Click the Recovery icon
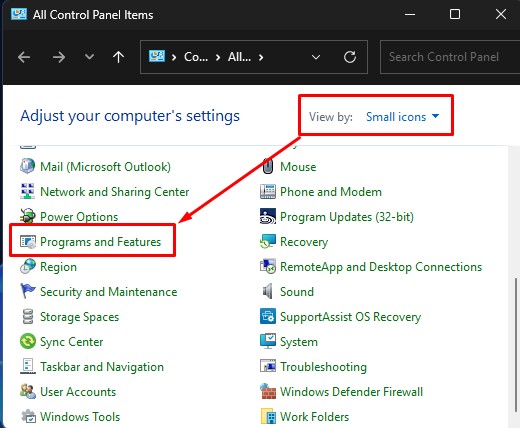 pyautogui.click(x=268, y=242)
